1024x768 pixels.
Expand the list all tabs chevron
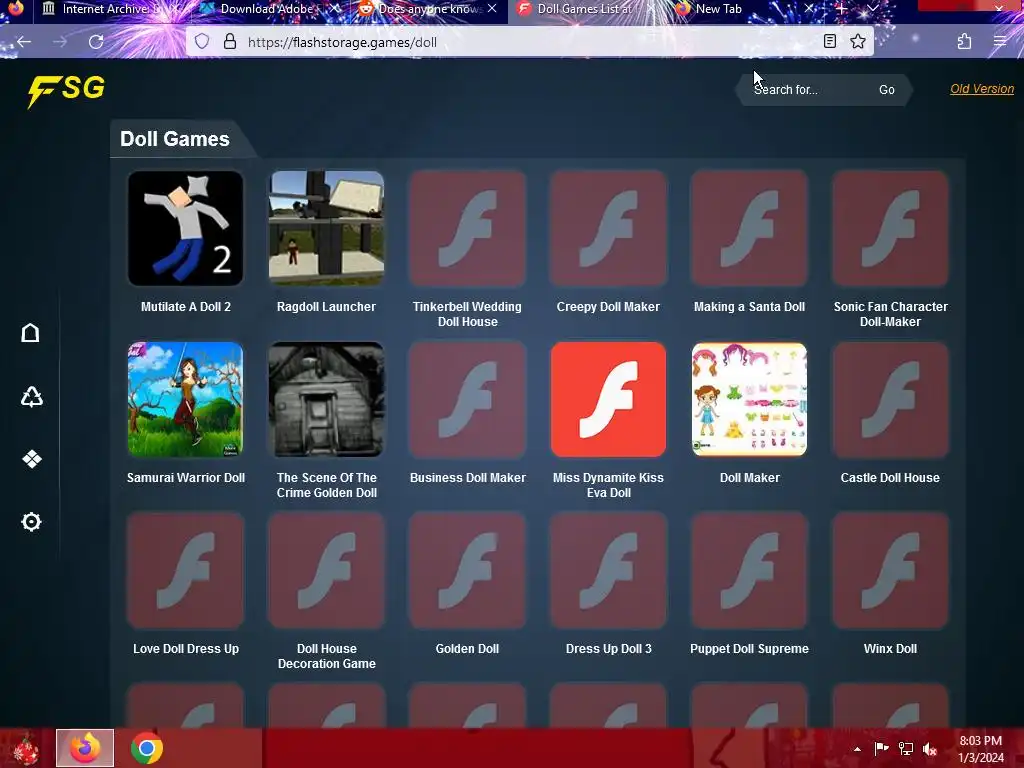(x=873, y=8)
